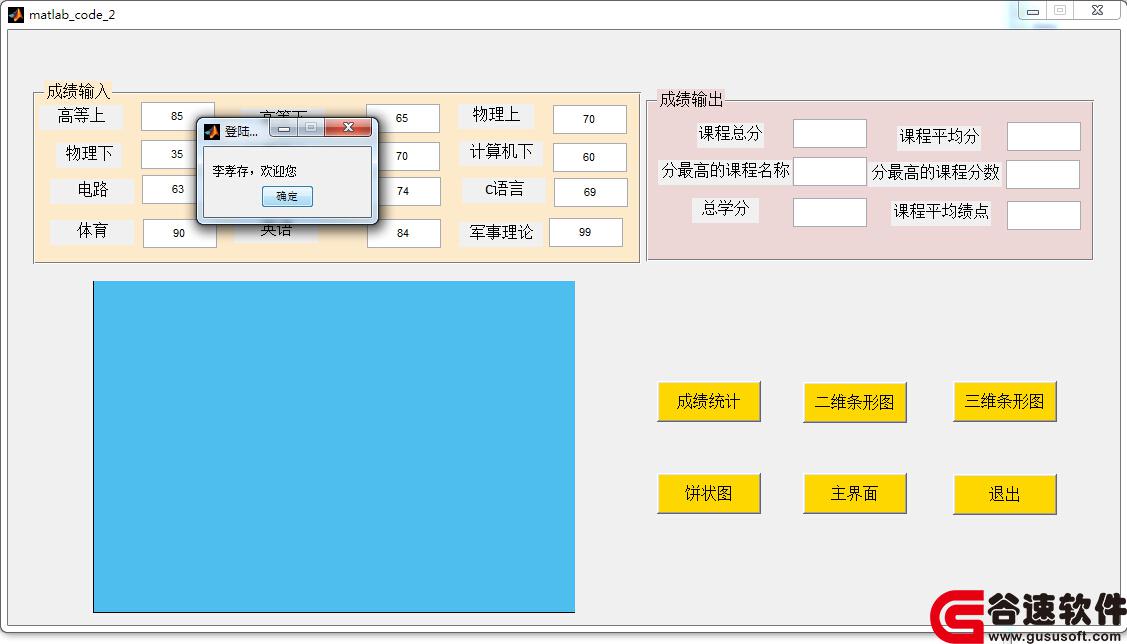The height and width of the screenshot is (644, 1127).
Task: Click the 退出 exit button
Action: click(1004, 494)
